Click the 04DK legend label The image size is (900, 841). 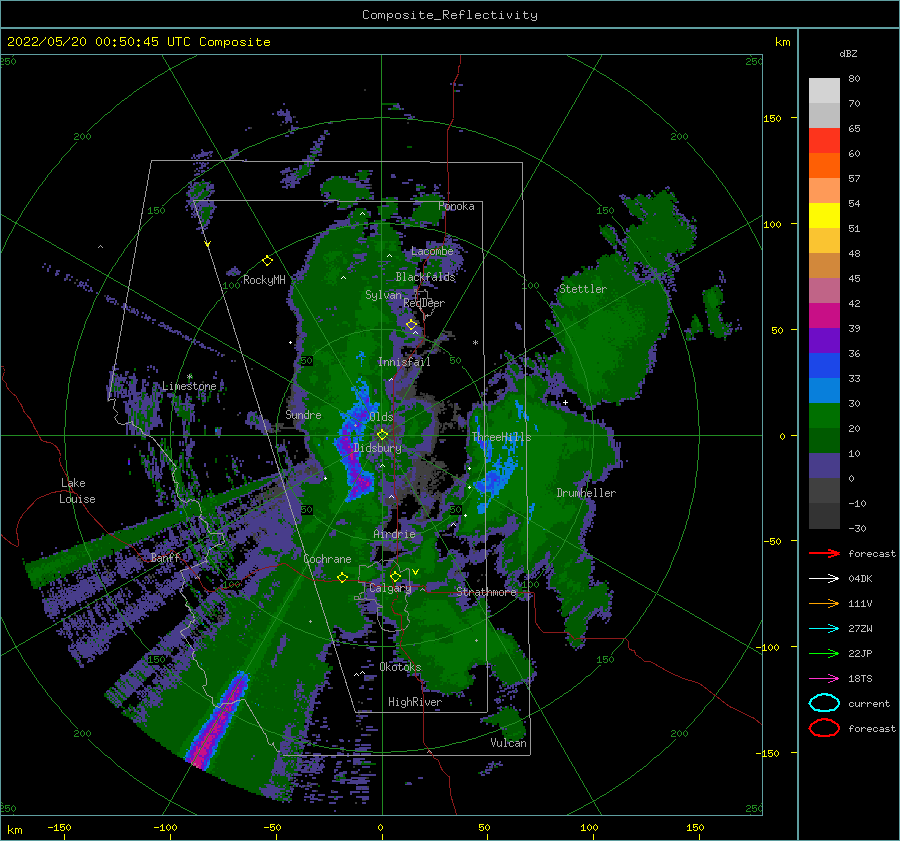(x=860, y=579)
